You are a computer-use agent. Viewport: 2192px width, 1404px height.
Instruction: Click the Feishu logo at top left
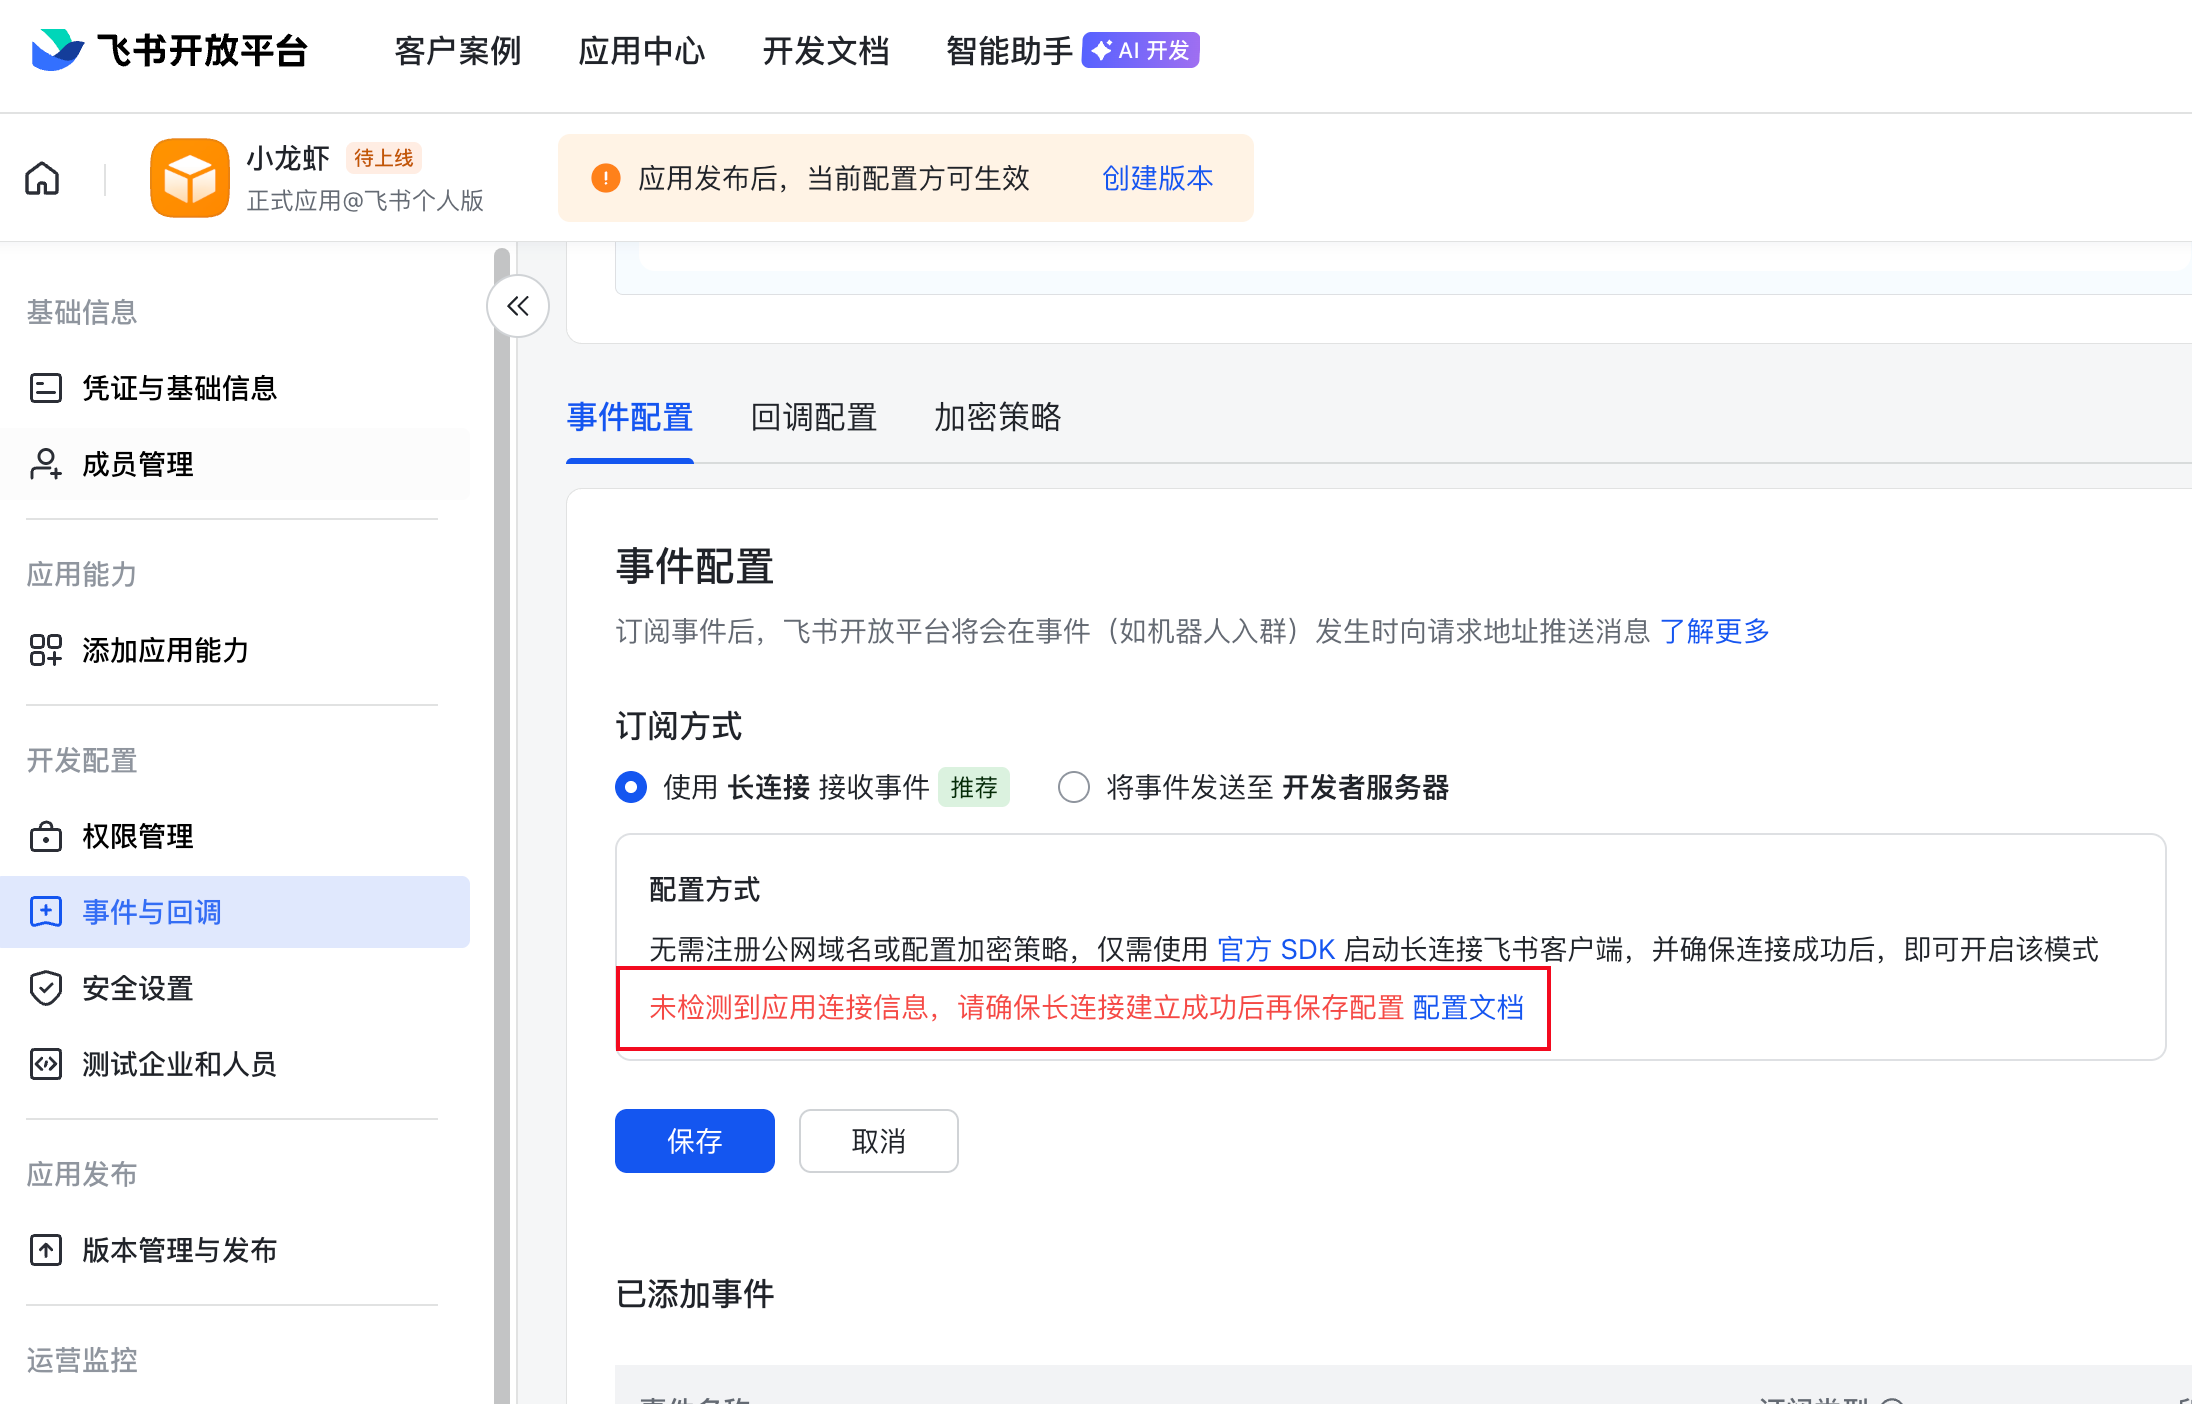tap(57, 50)
